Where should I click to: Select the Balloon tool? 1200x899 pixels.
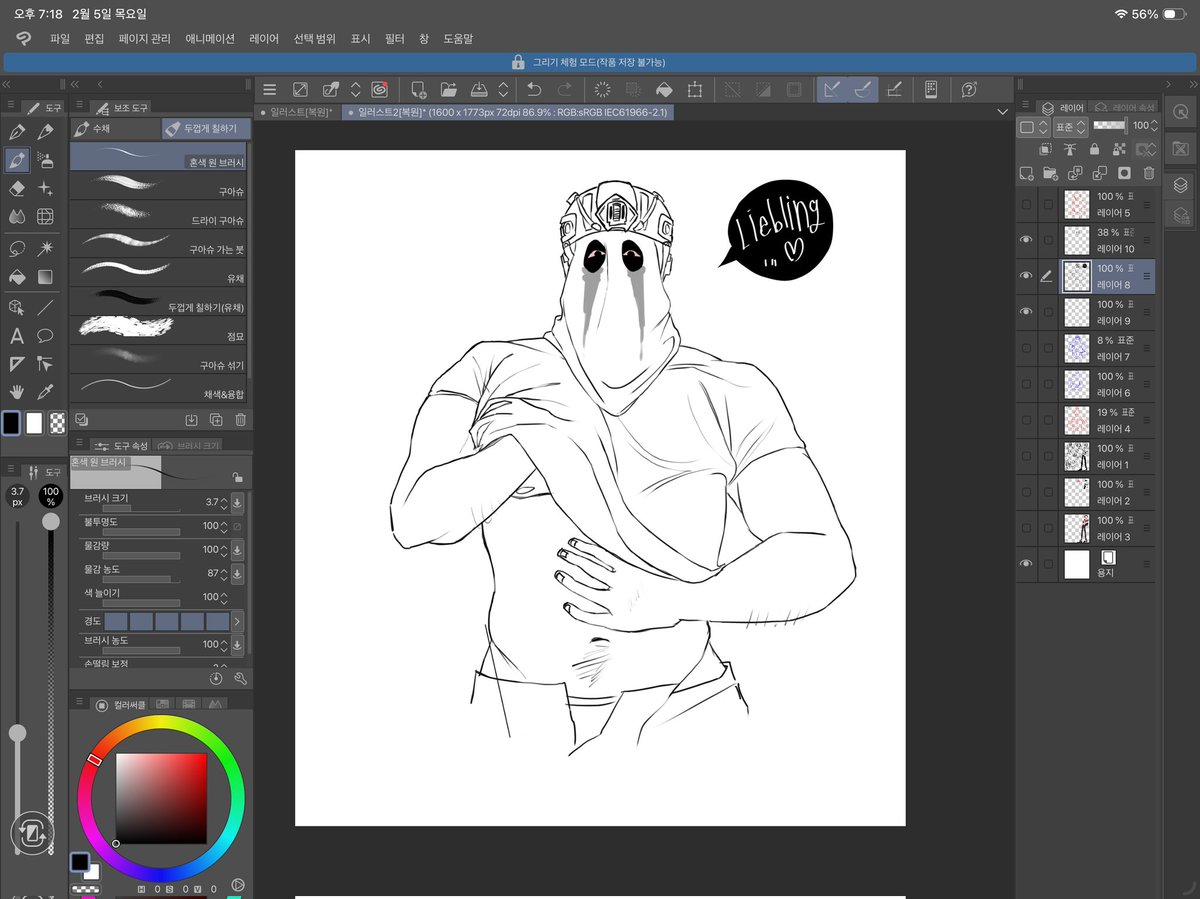click(45, 336)
